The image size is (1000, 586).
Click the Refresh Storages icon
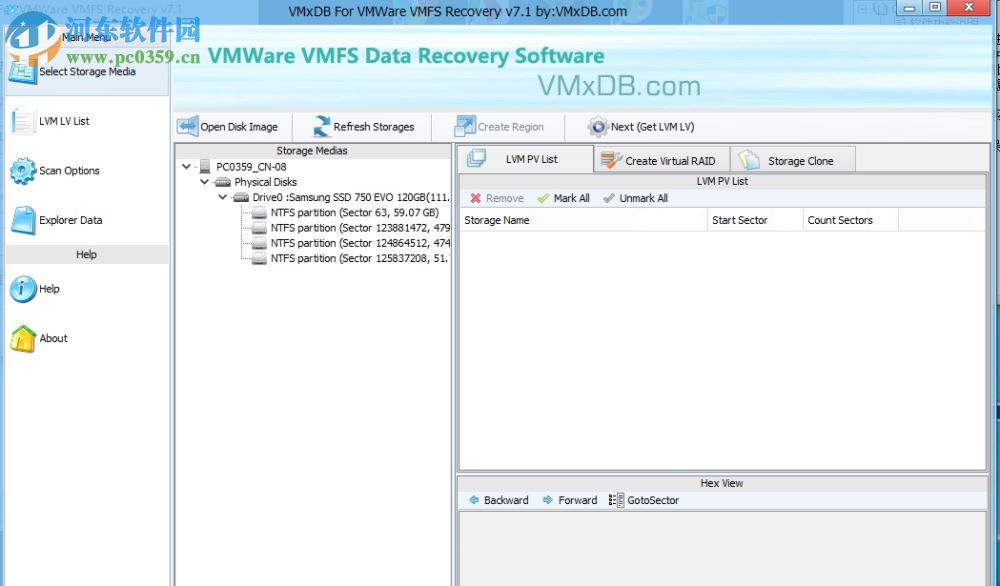[x=319, y=126]
